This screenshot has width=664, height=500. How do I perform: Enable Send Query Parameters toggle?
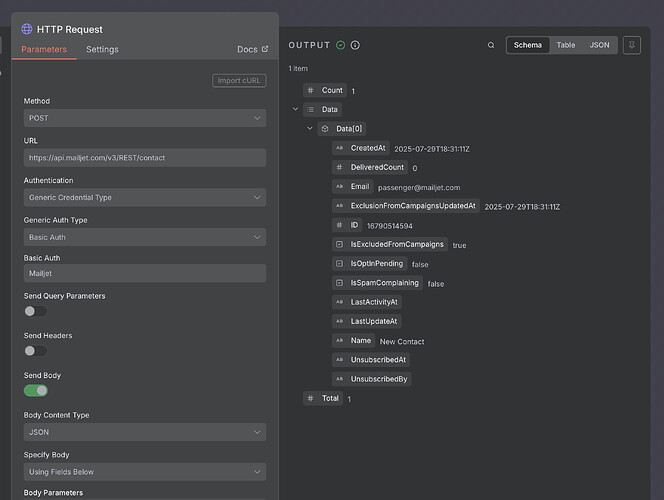point(36,311)
